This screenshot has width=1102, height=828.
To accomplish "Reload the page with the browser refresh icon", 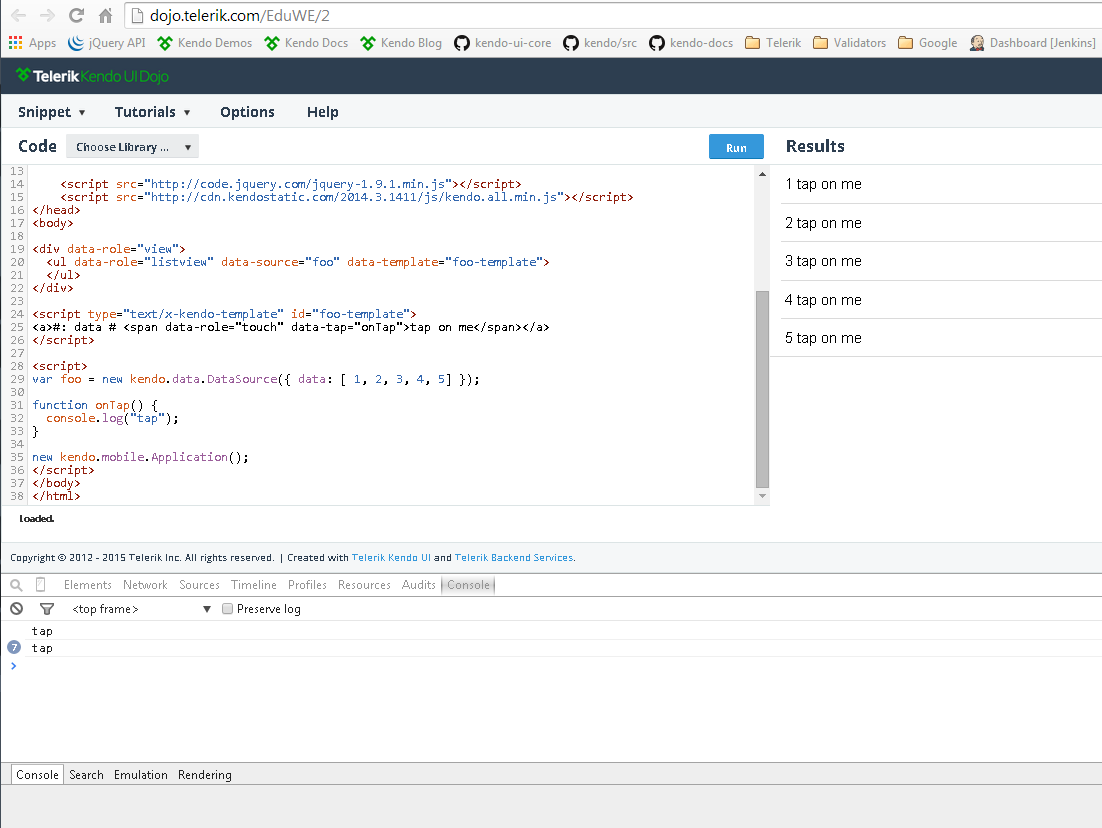I will coord(76,16).
